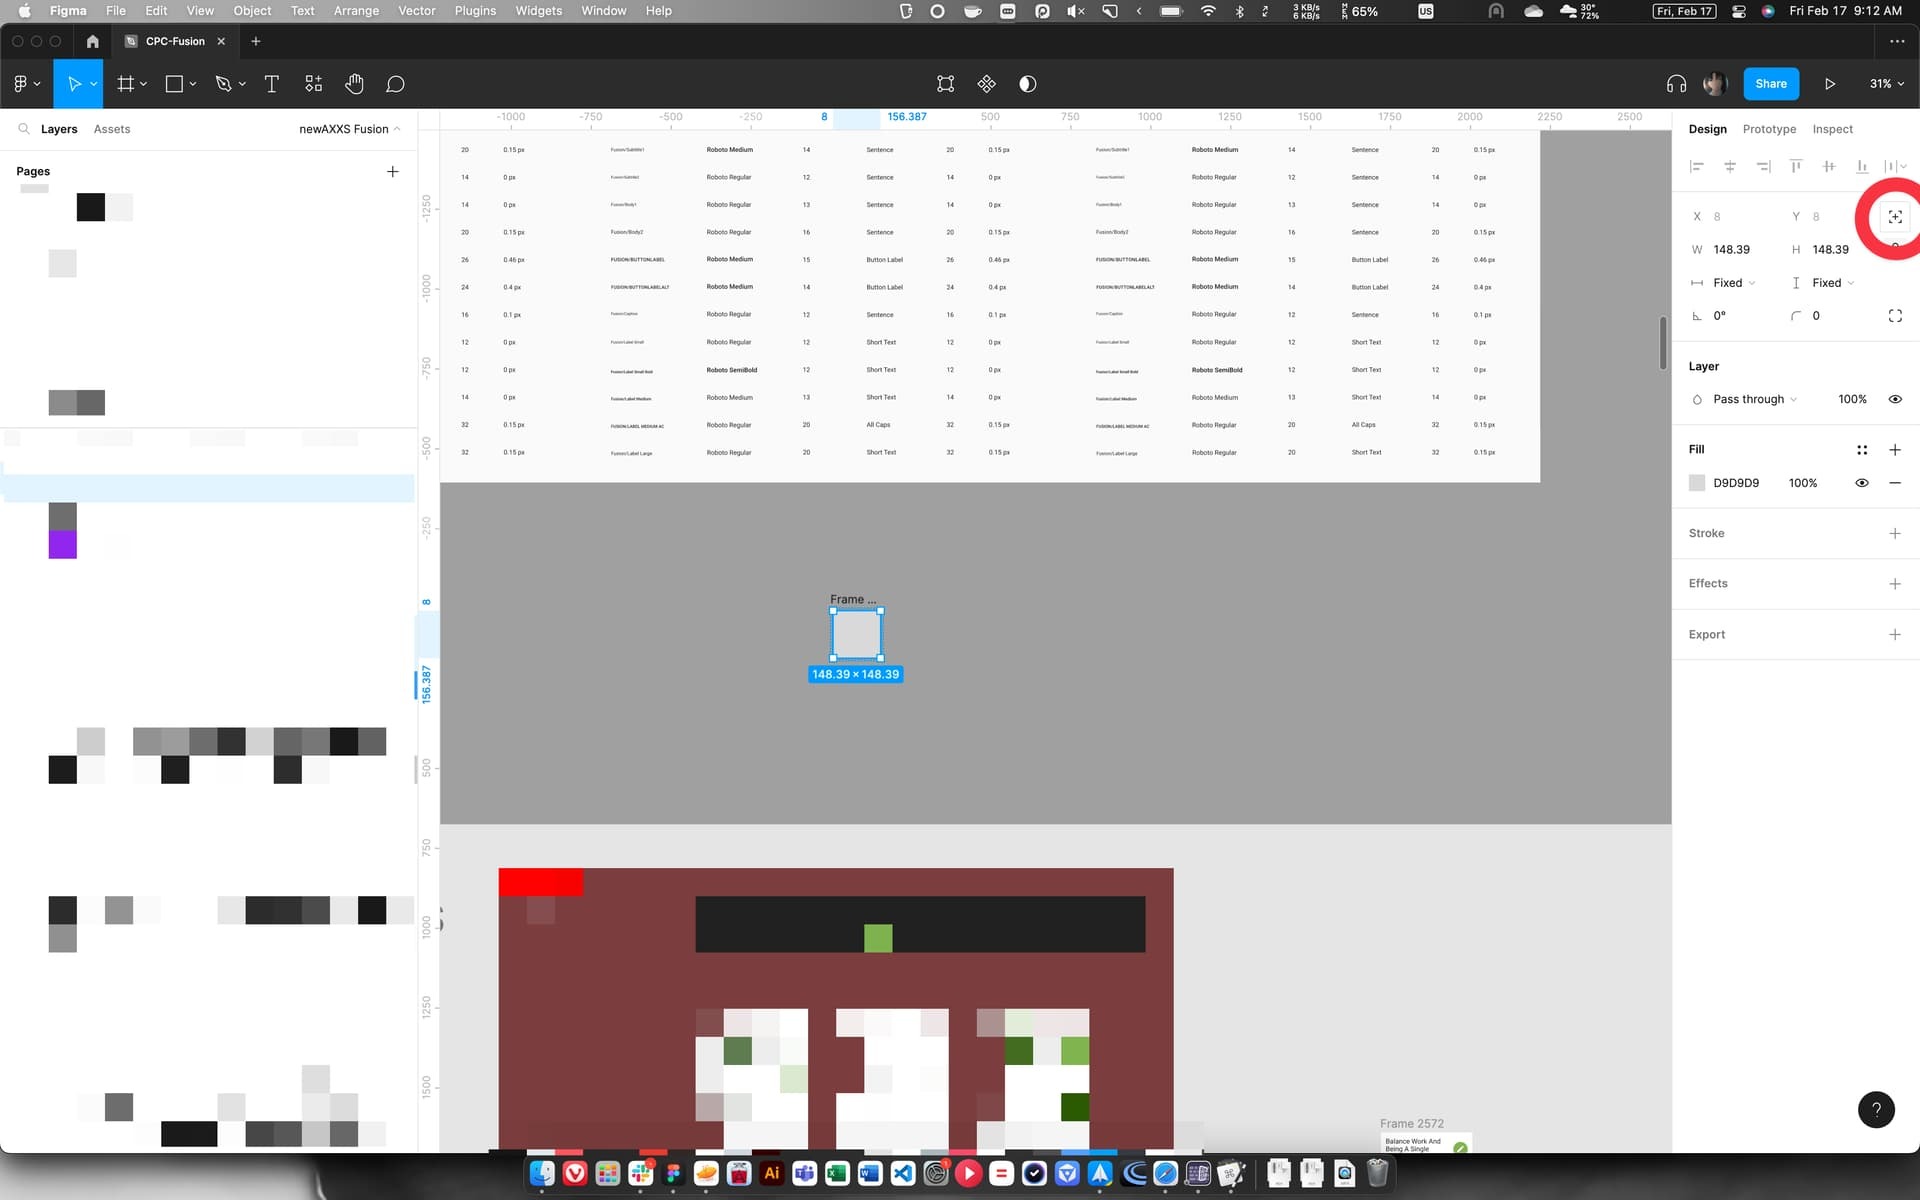Select the Pen tool
Viewport: 1920px width, 1200px height.
coord(223,84)
